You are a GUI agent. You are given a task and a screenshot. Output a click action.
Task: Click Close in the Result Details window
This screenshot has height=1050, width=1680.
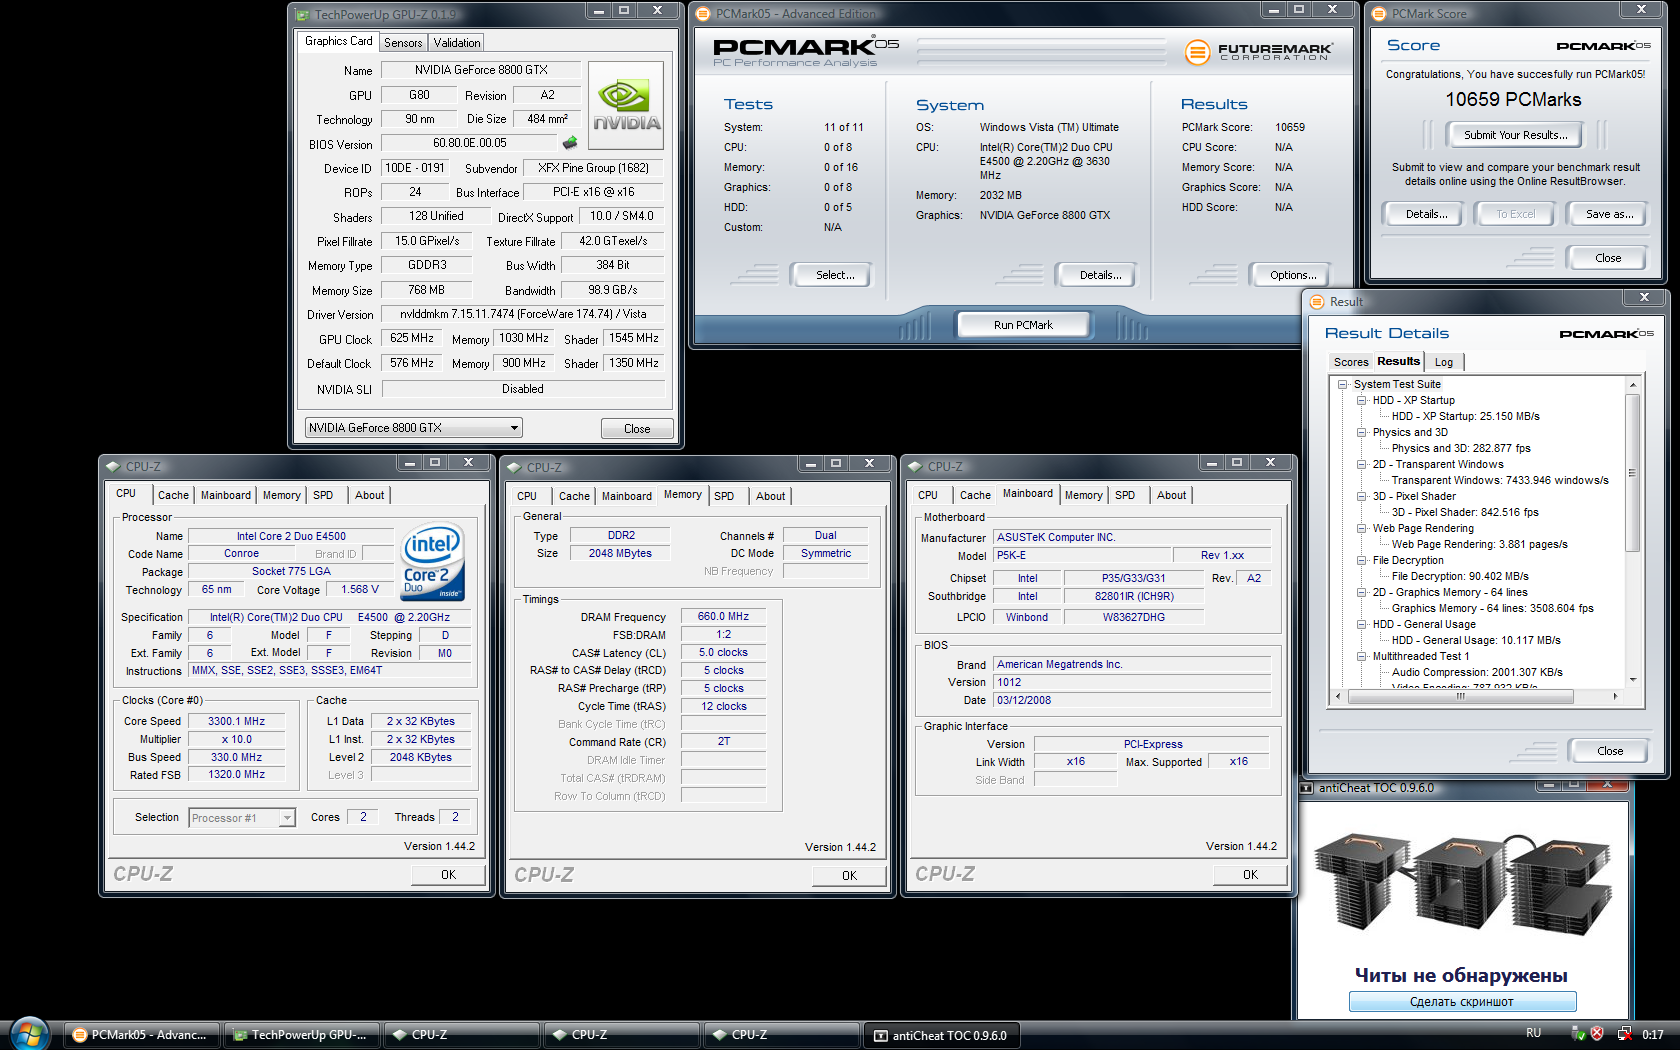[1610, 751]
